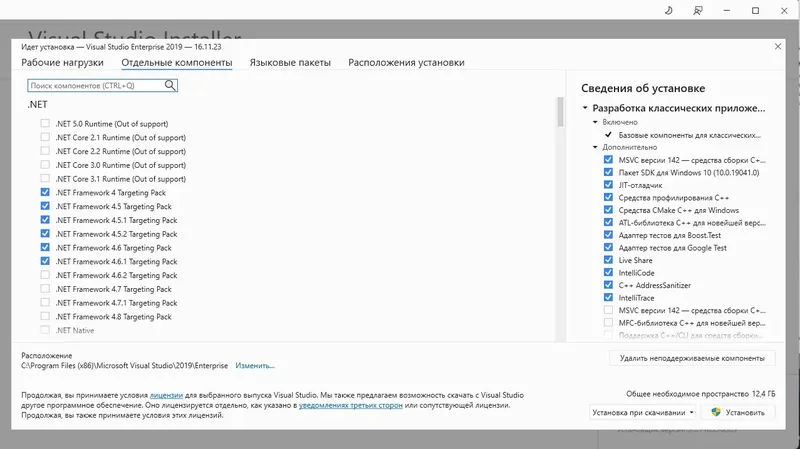Uncheck JIT-отладчик option
Image resolution: width=800 pixels, height=449 pixels.
[608, 185]
